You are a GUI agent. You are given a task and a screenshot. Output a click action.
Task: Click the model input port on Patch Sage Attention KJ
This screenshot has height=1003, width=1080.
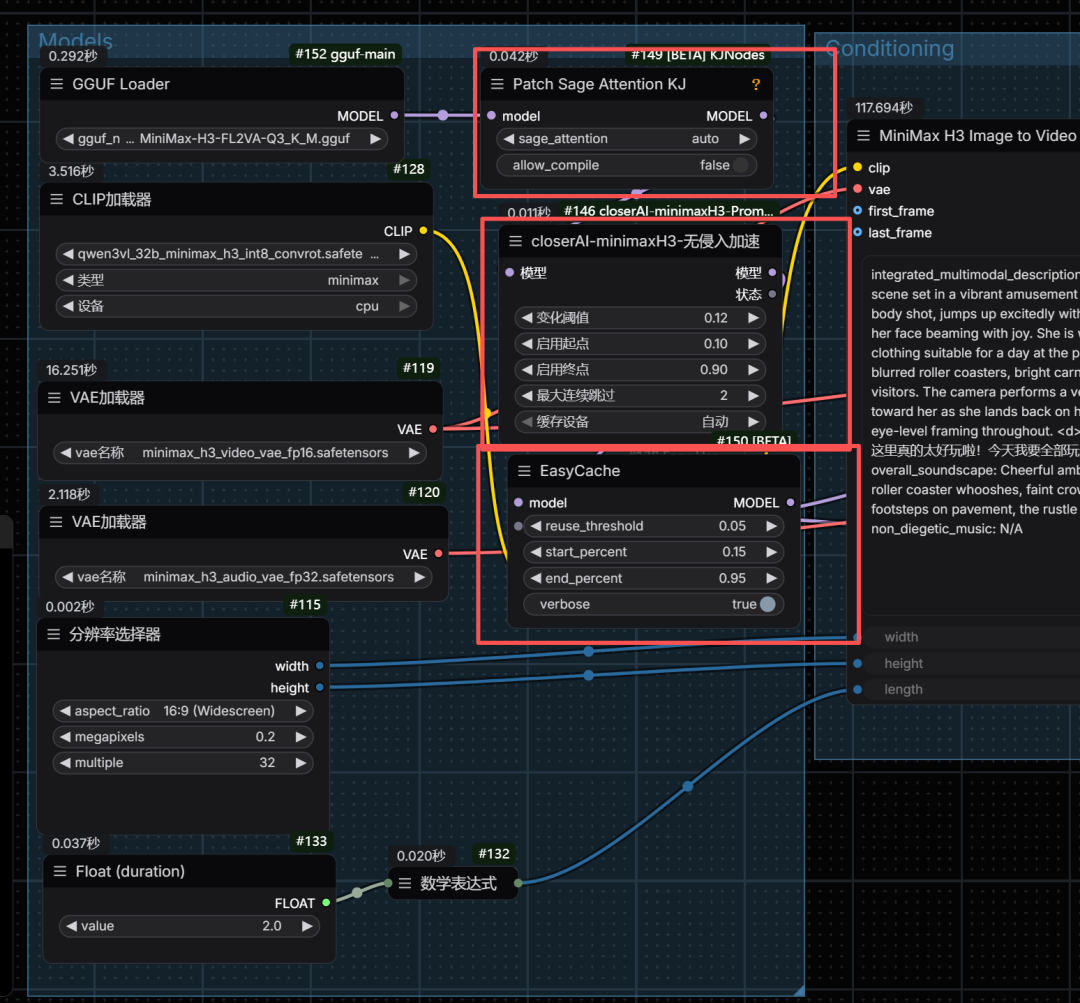[491, 116]
